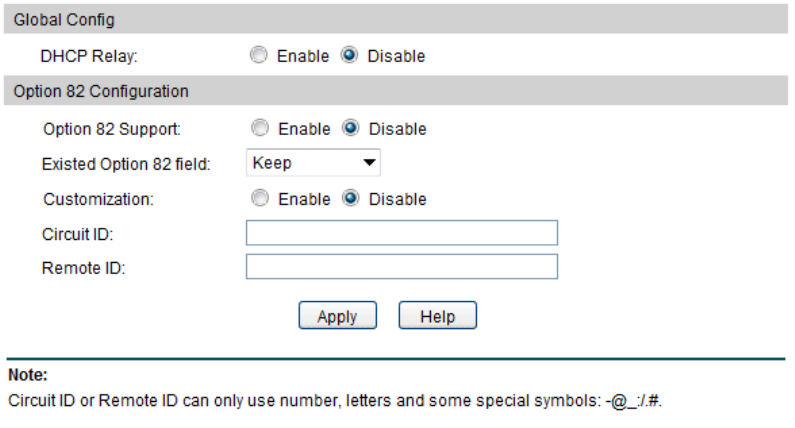Click the Global Config section header

[x=64, y=20]
